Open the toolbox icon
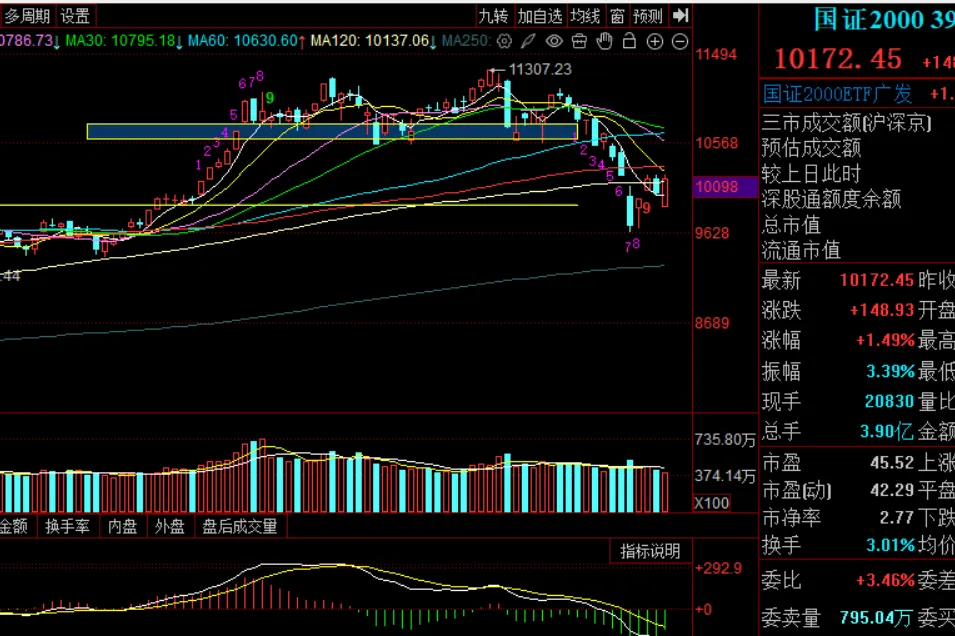 tap(579, 41)
